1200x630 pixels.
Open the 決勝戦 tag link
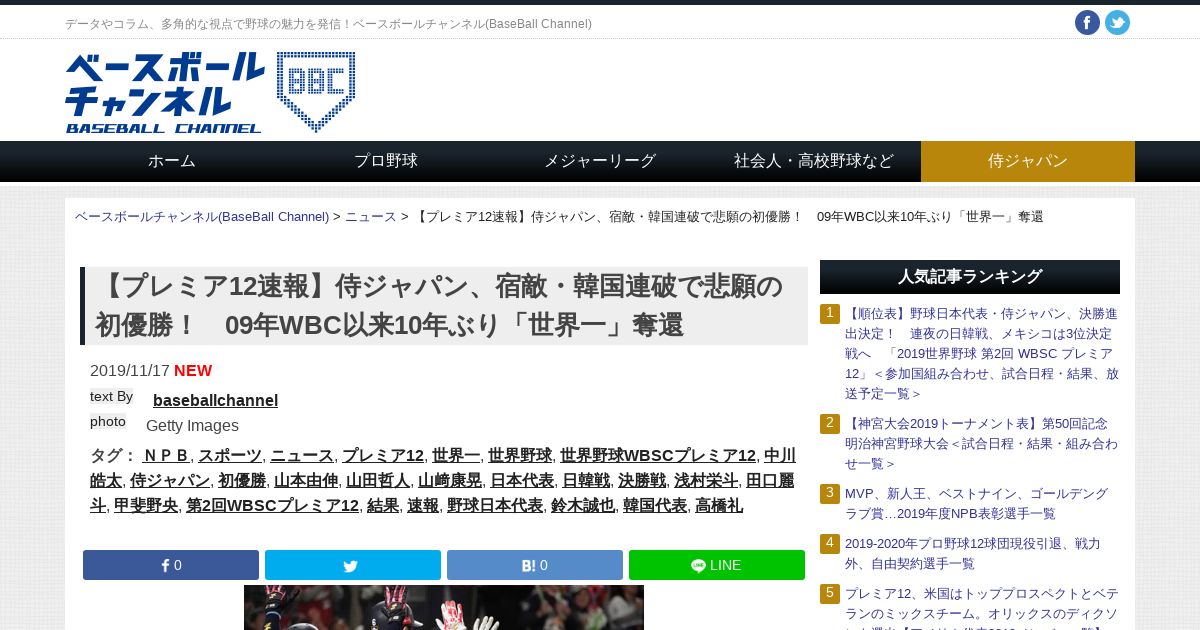(642, 480)
